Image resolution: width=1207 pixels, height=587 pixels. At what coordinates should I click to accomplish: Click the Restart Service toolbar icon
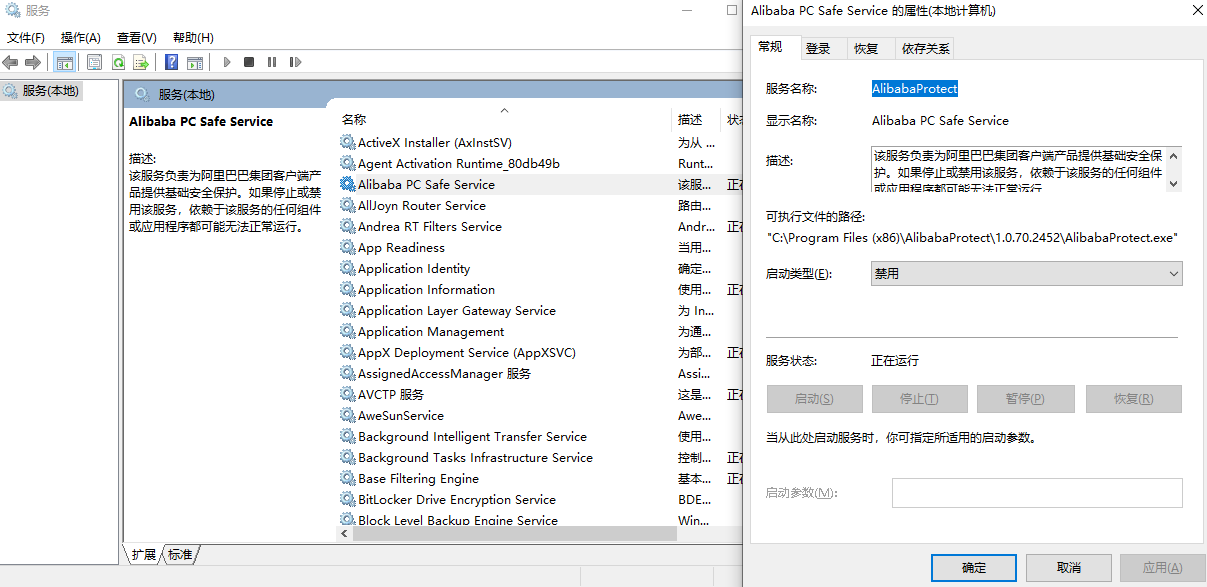[295, 62]
